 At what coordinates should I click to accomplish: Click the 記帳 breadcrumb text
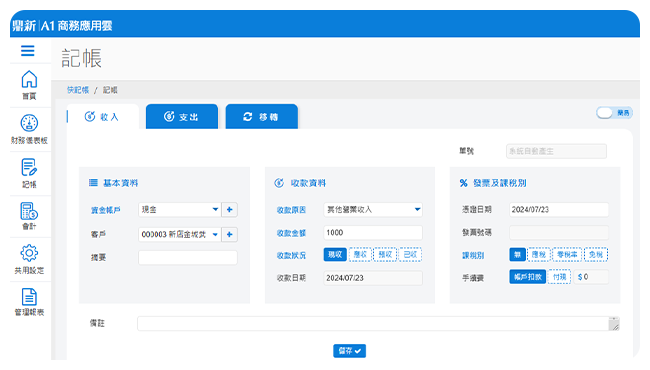[110, 90]
